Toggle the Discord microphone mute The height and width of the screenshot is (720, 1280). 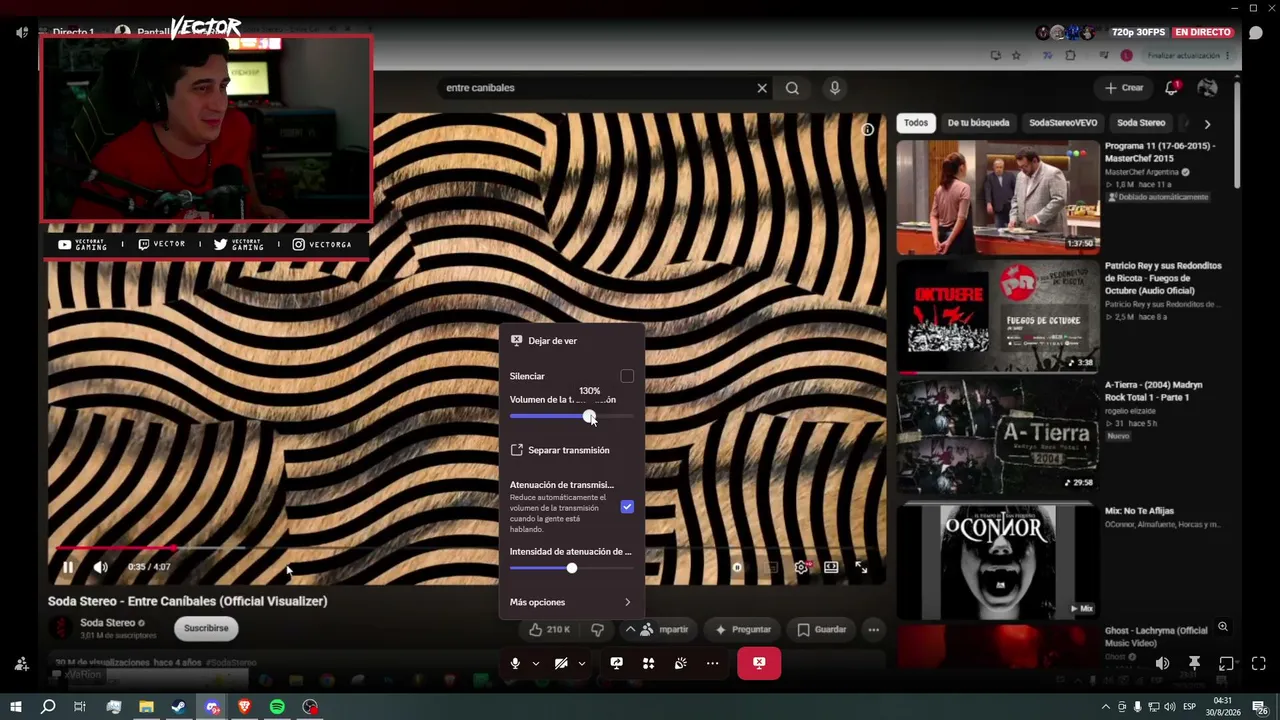(x=515, y=663)
